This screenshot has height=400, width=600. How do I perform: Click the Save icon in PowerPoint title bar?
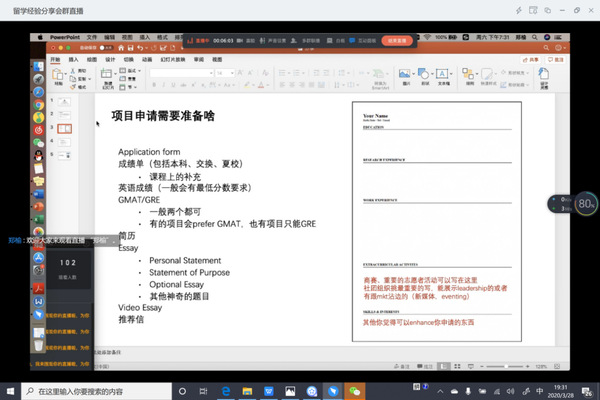130,48
